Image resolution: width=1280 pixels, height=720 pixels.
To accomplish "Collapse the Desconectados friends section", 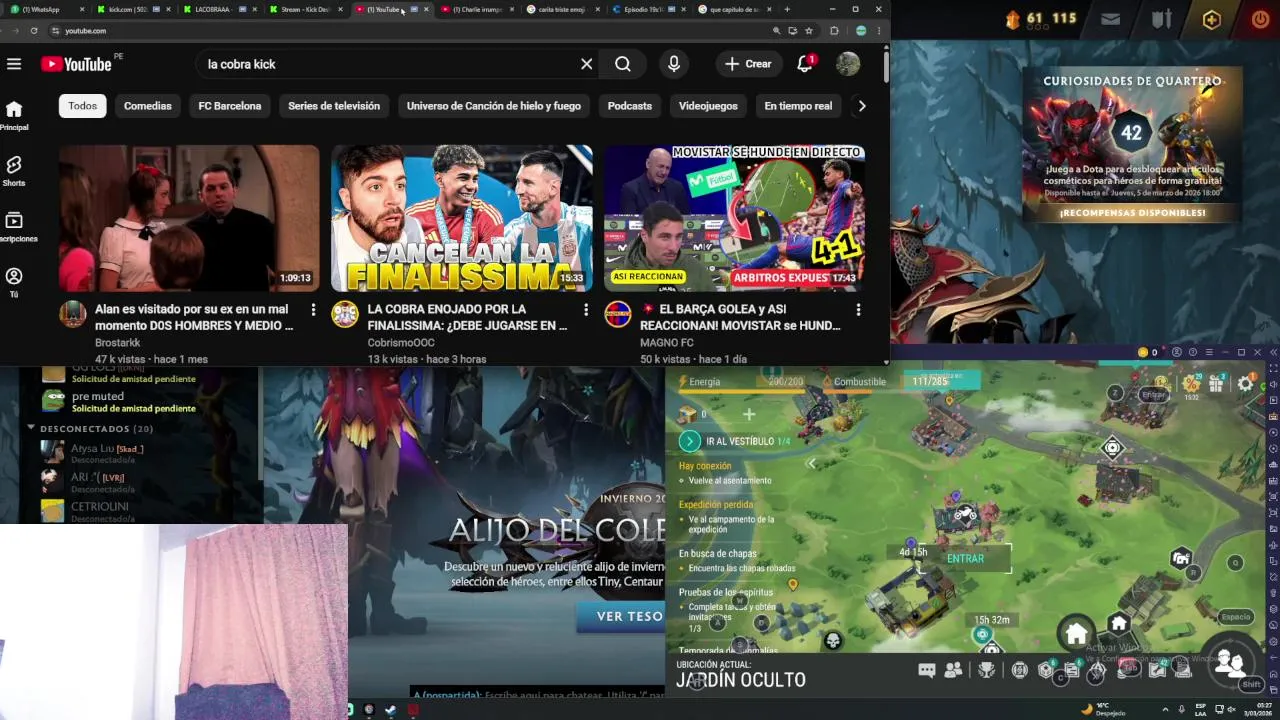I will [31, 428].
